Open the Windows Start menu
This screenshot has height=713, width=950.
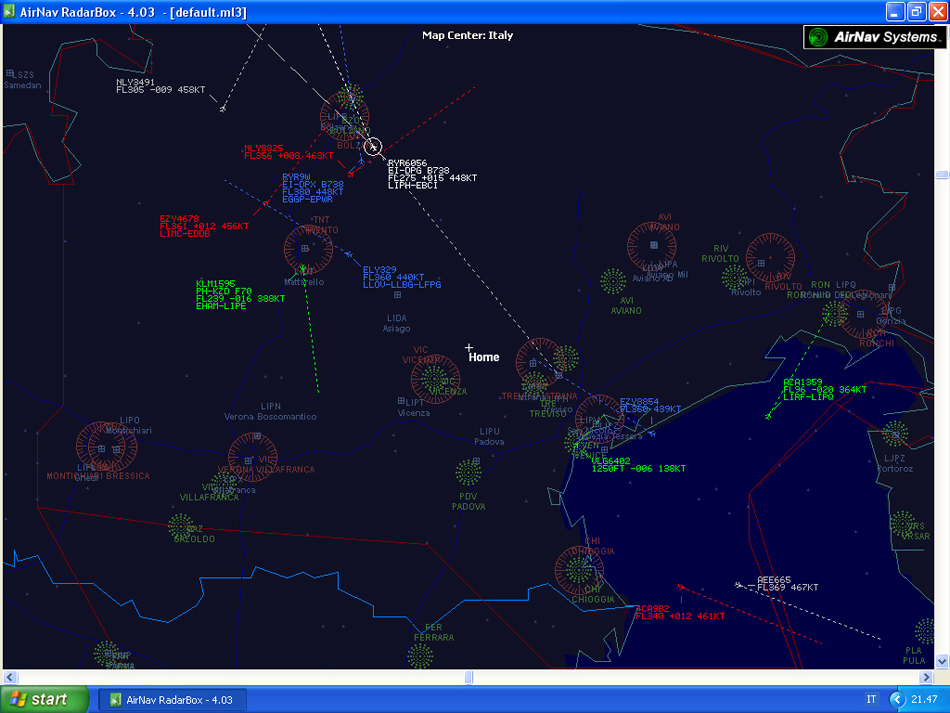[45, 700]
